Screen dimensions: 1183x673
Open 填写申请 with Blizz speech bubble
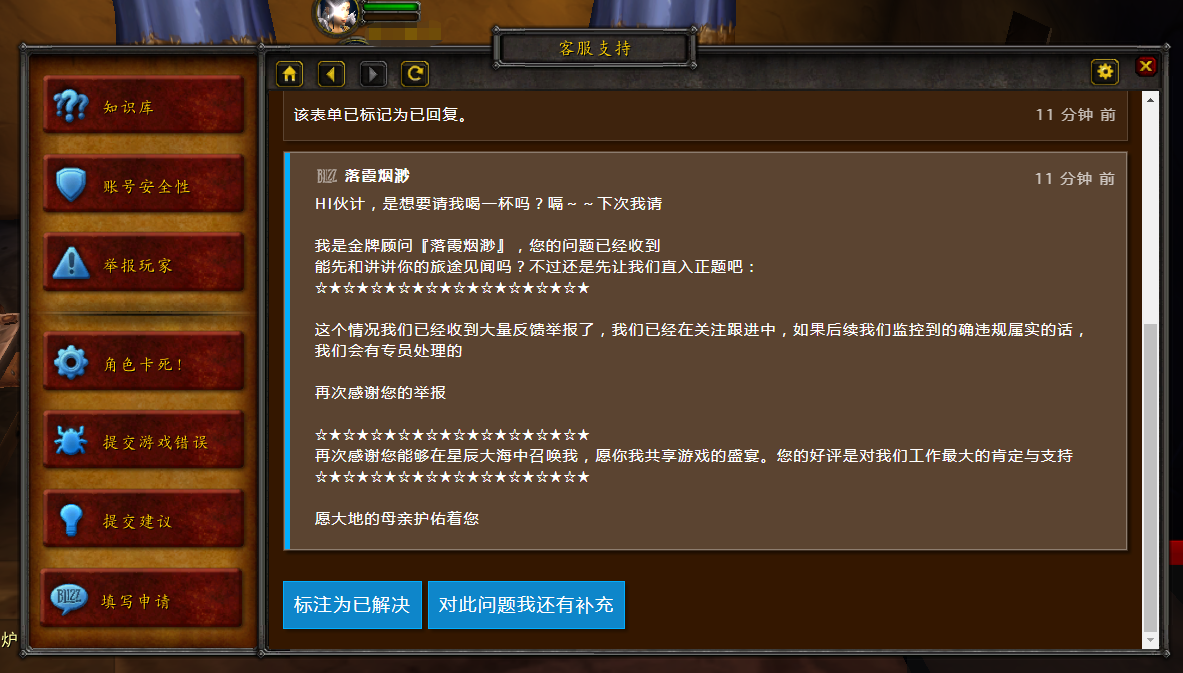[142, 599]
